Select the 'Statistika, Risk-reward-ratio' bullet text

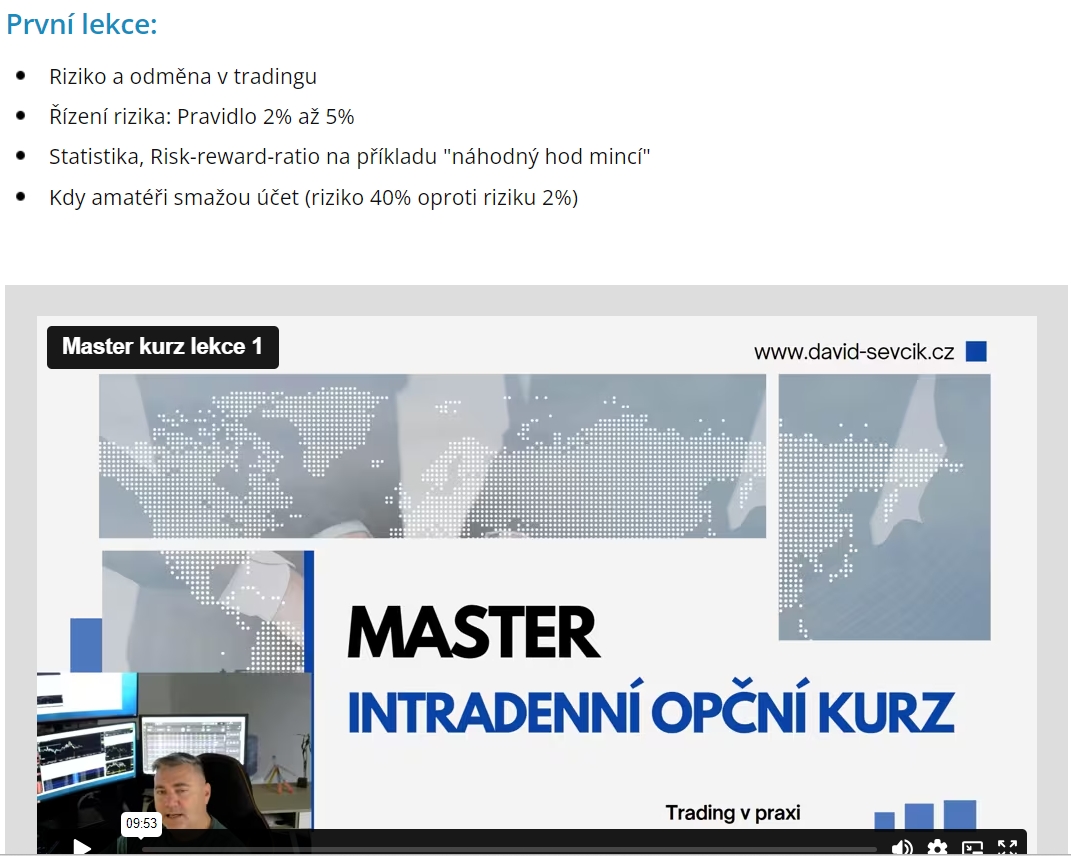[x=350, y=156]
